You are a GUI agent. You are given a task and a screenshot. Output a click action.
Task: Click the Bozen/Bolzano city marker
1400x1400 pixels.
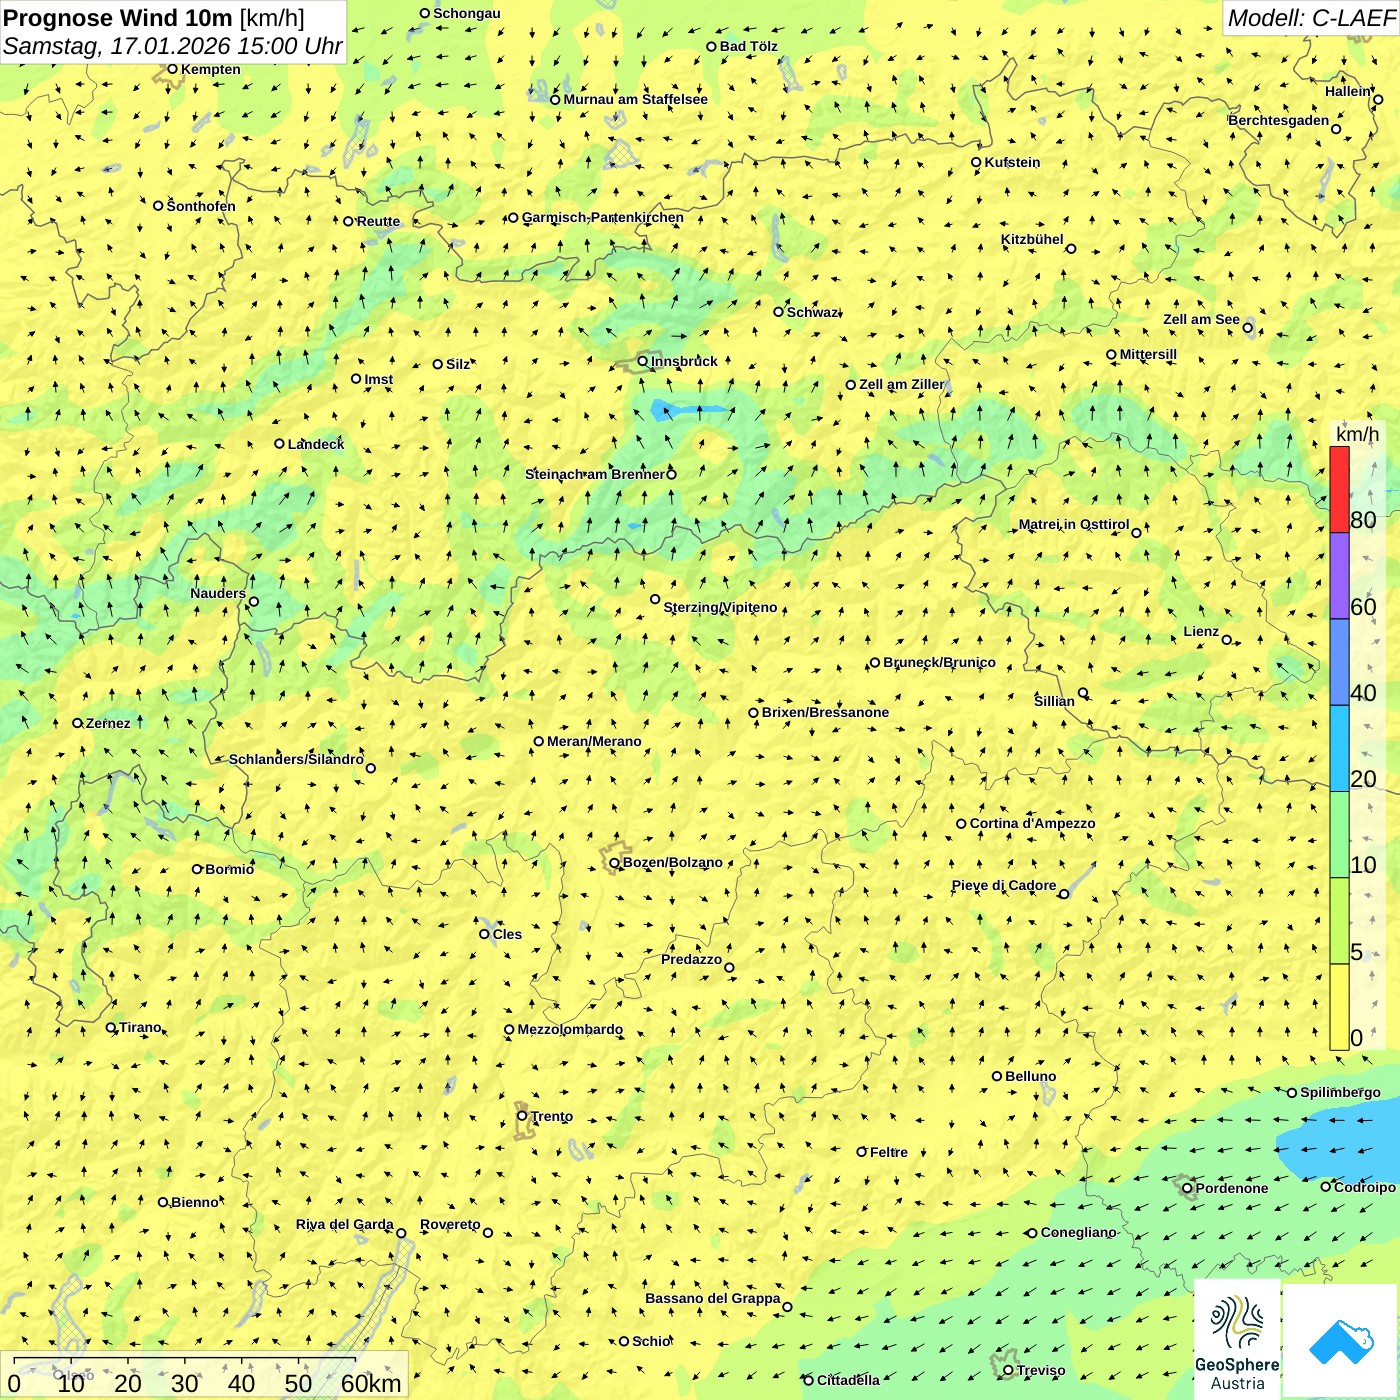[x=615, y=862]
